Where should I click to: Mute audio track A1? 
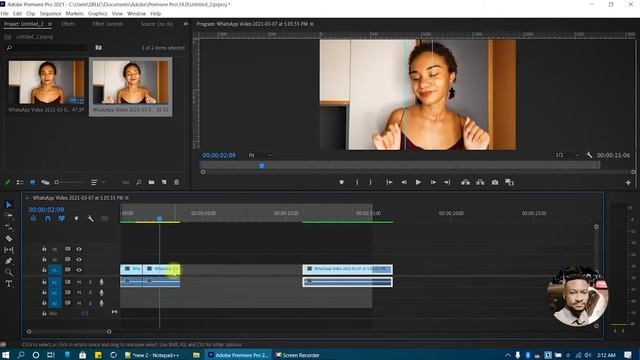(x=79, y=282)
